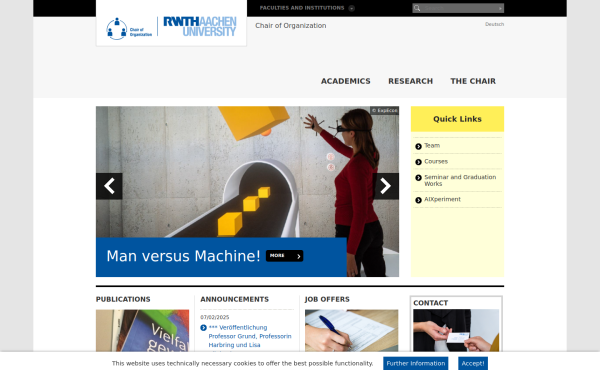Click the blue arrow icon beside announcement
This screenshot has width=600, height=375.
pos(203,328)
